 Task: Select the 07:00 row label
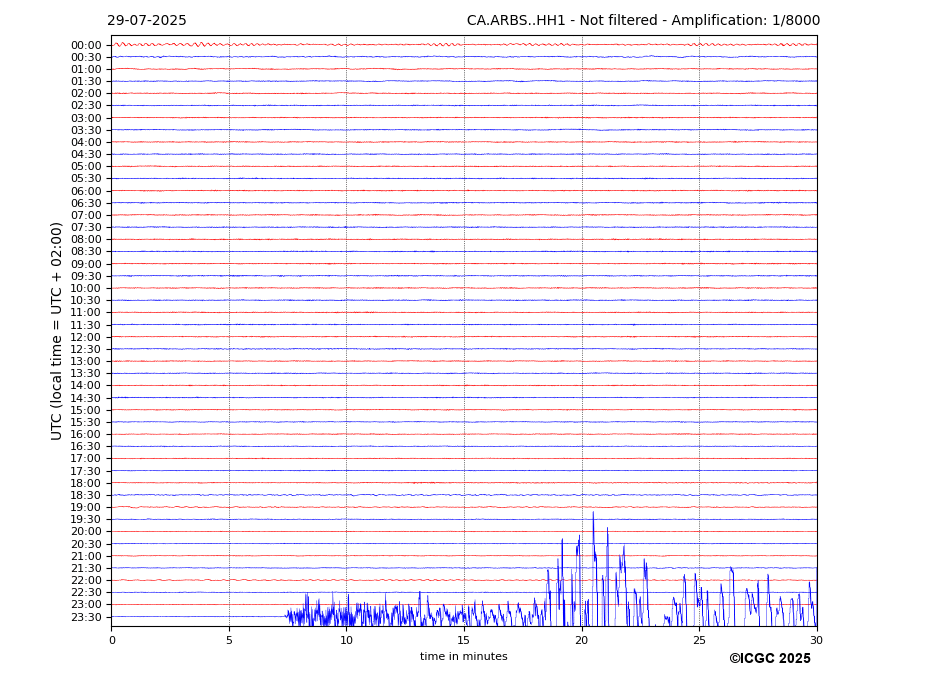(86, 215)
